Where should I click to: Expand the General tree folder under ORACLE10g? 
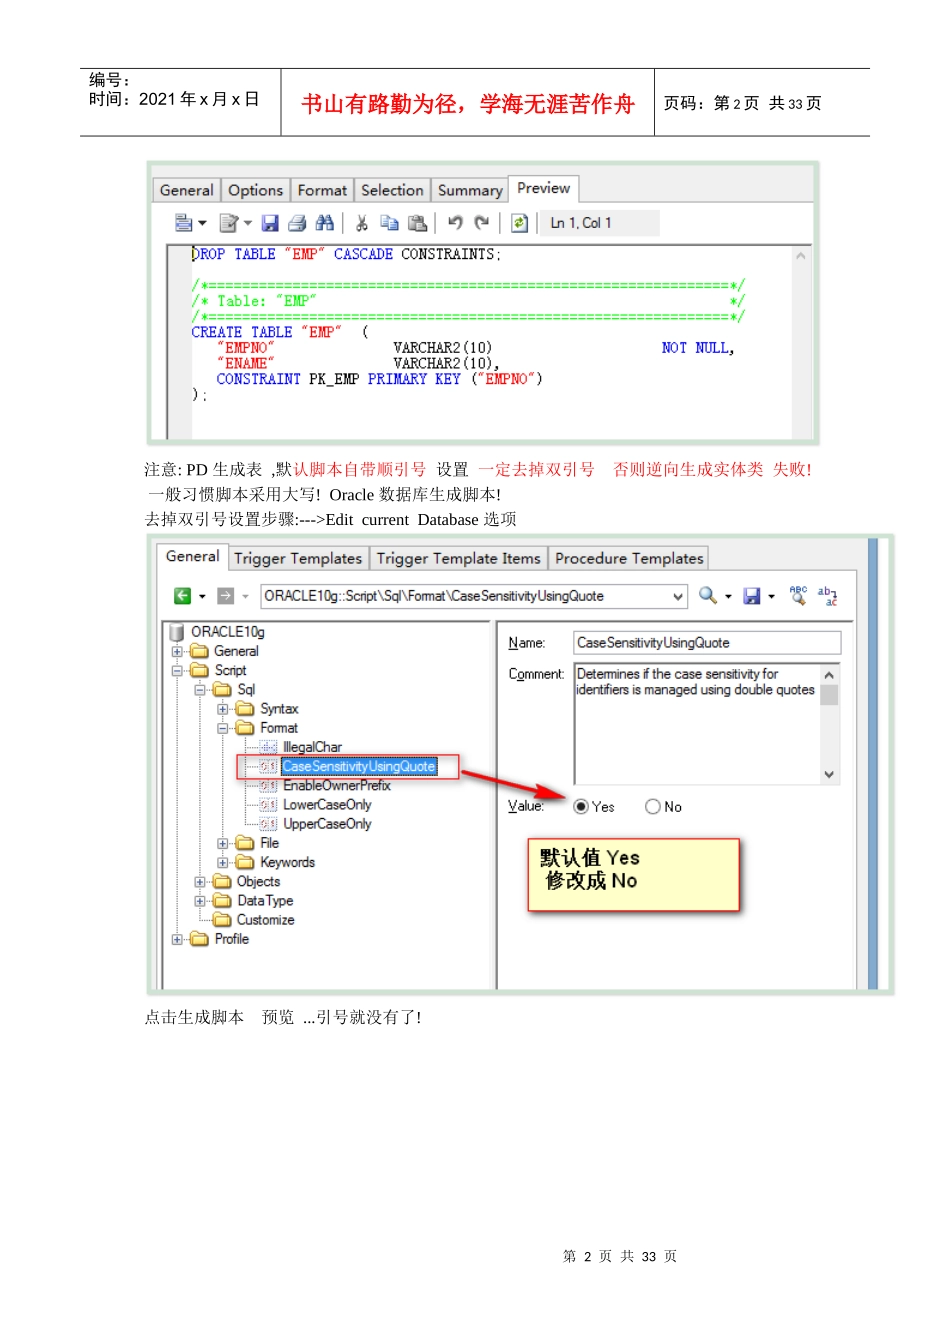click(177, 651)
